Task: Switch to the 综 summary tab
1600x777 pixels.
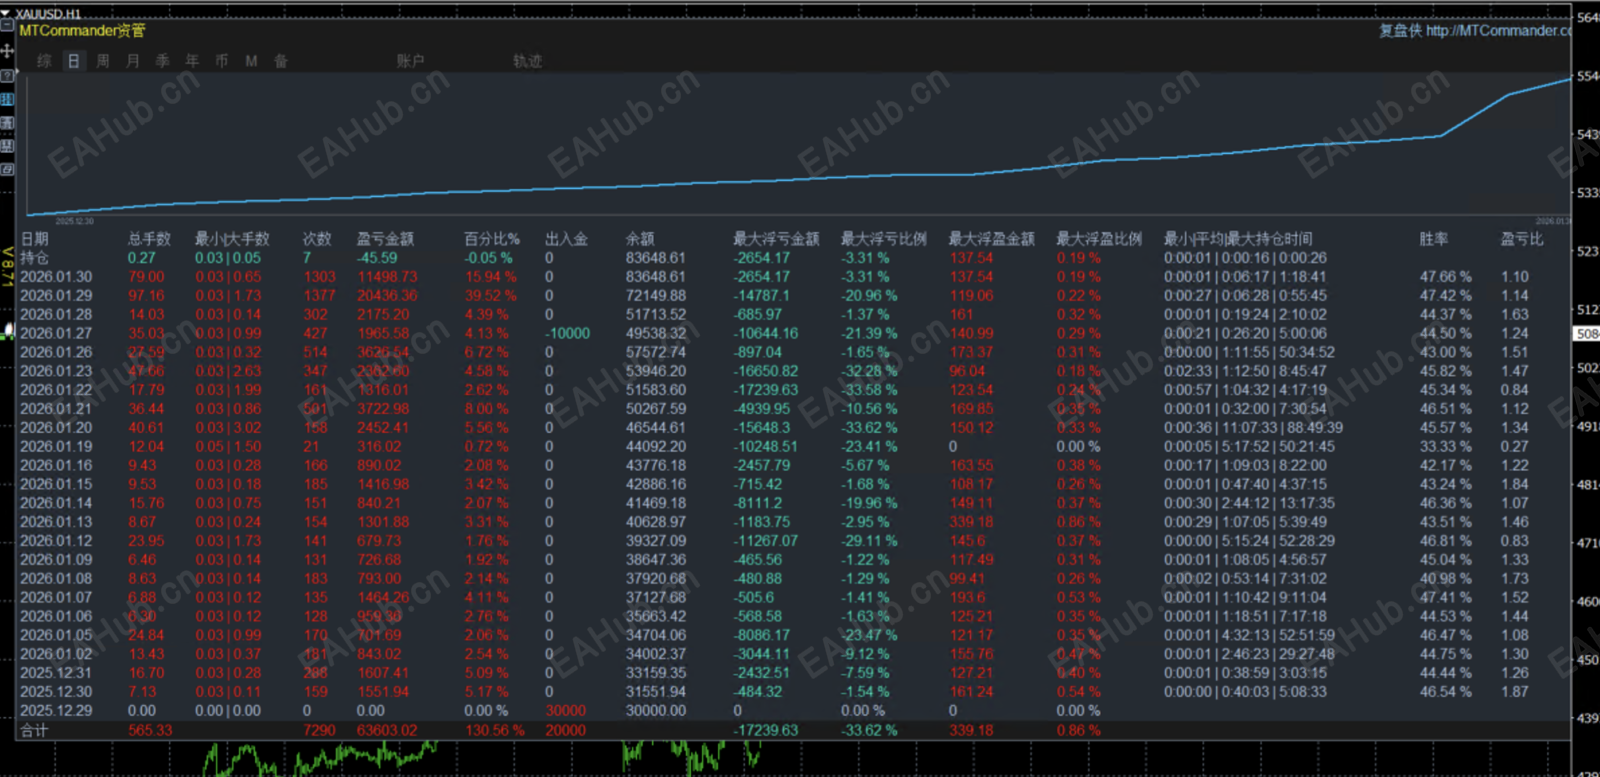Action: [45, 61]
